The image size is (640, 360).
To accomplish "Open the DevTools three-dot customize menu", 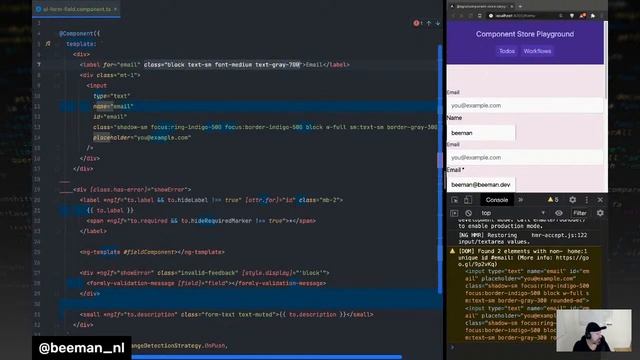I will (587, 200).
